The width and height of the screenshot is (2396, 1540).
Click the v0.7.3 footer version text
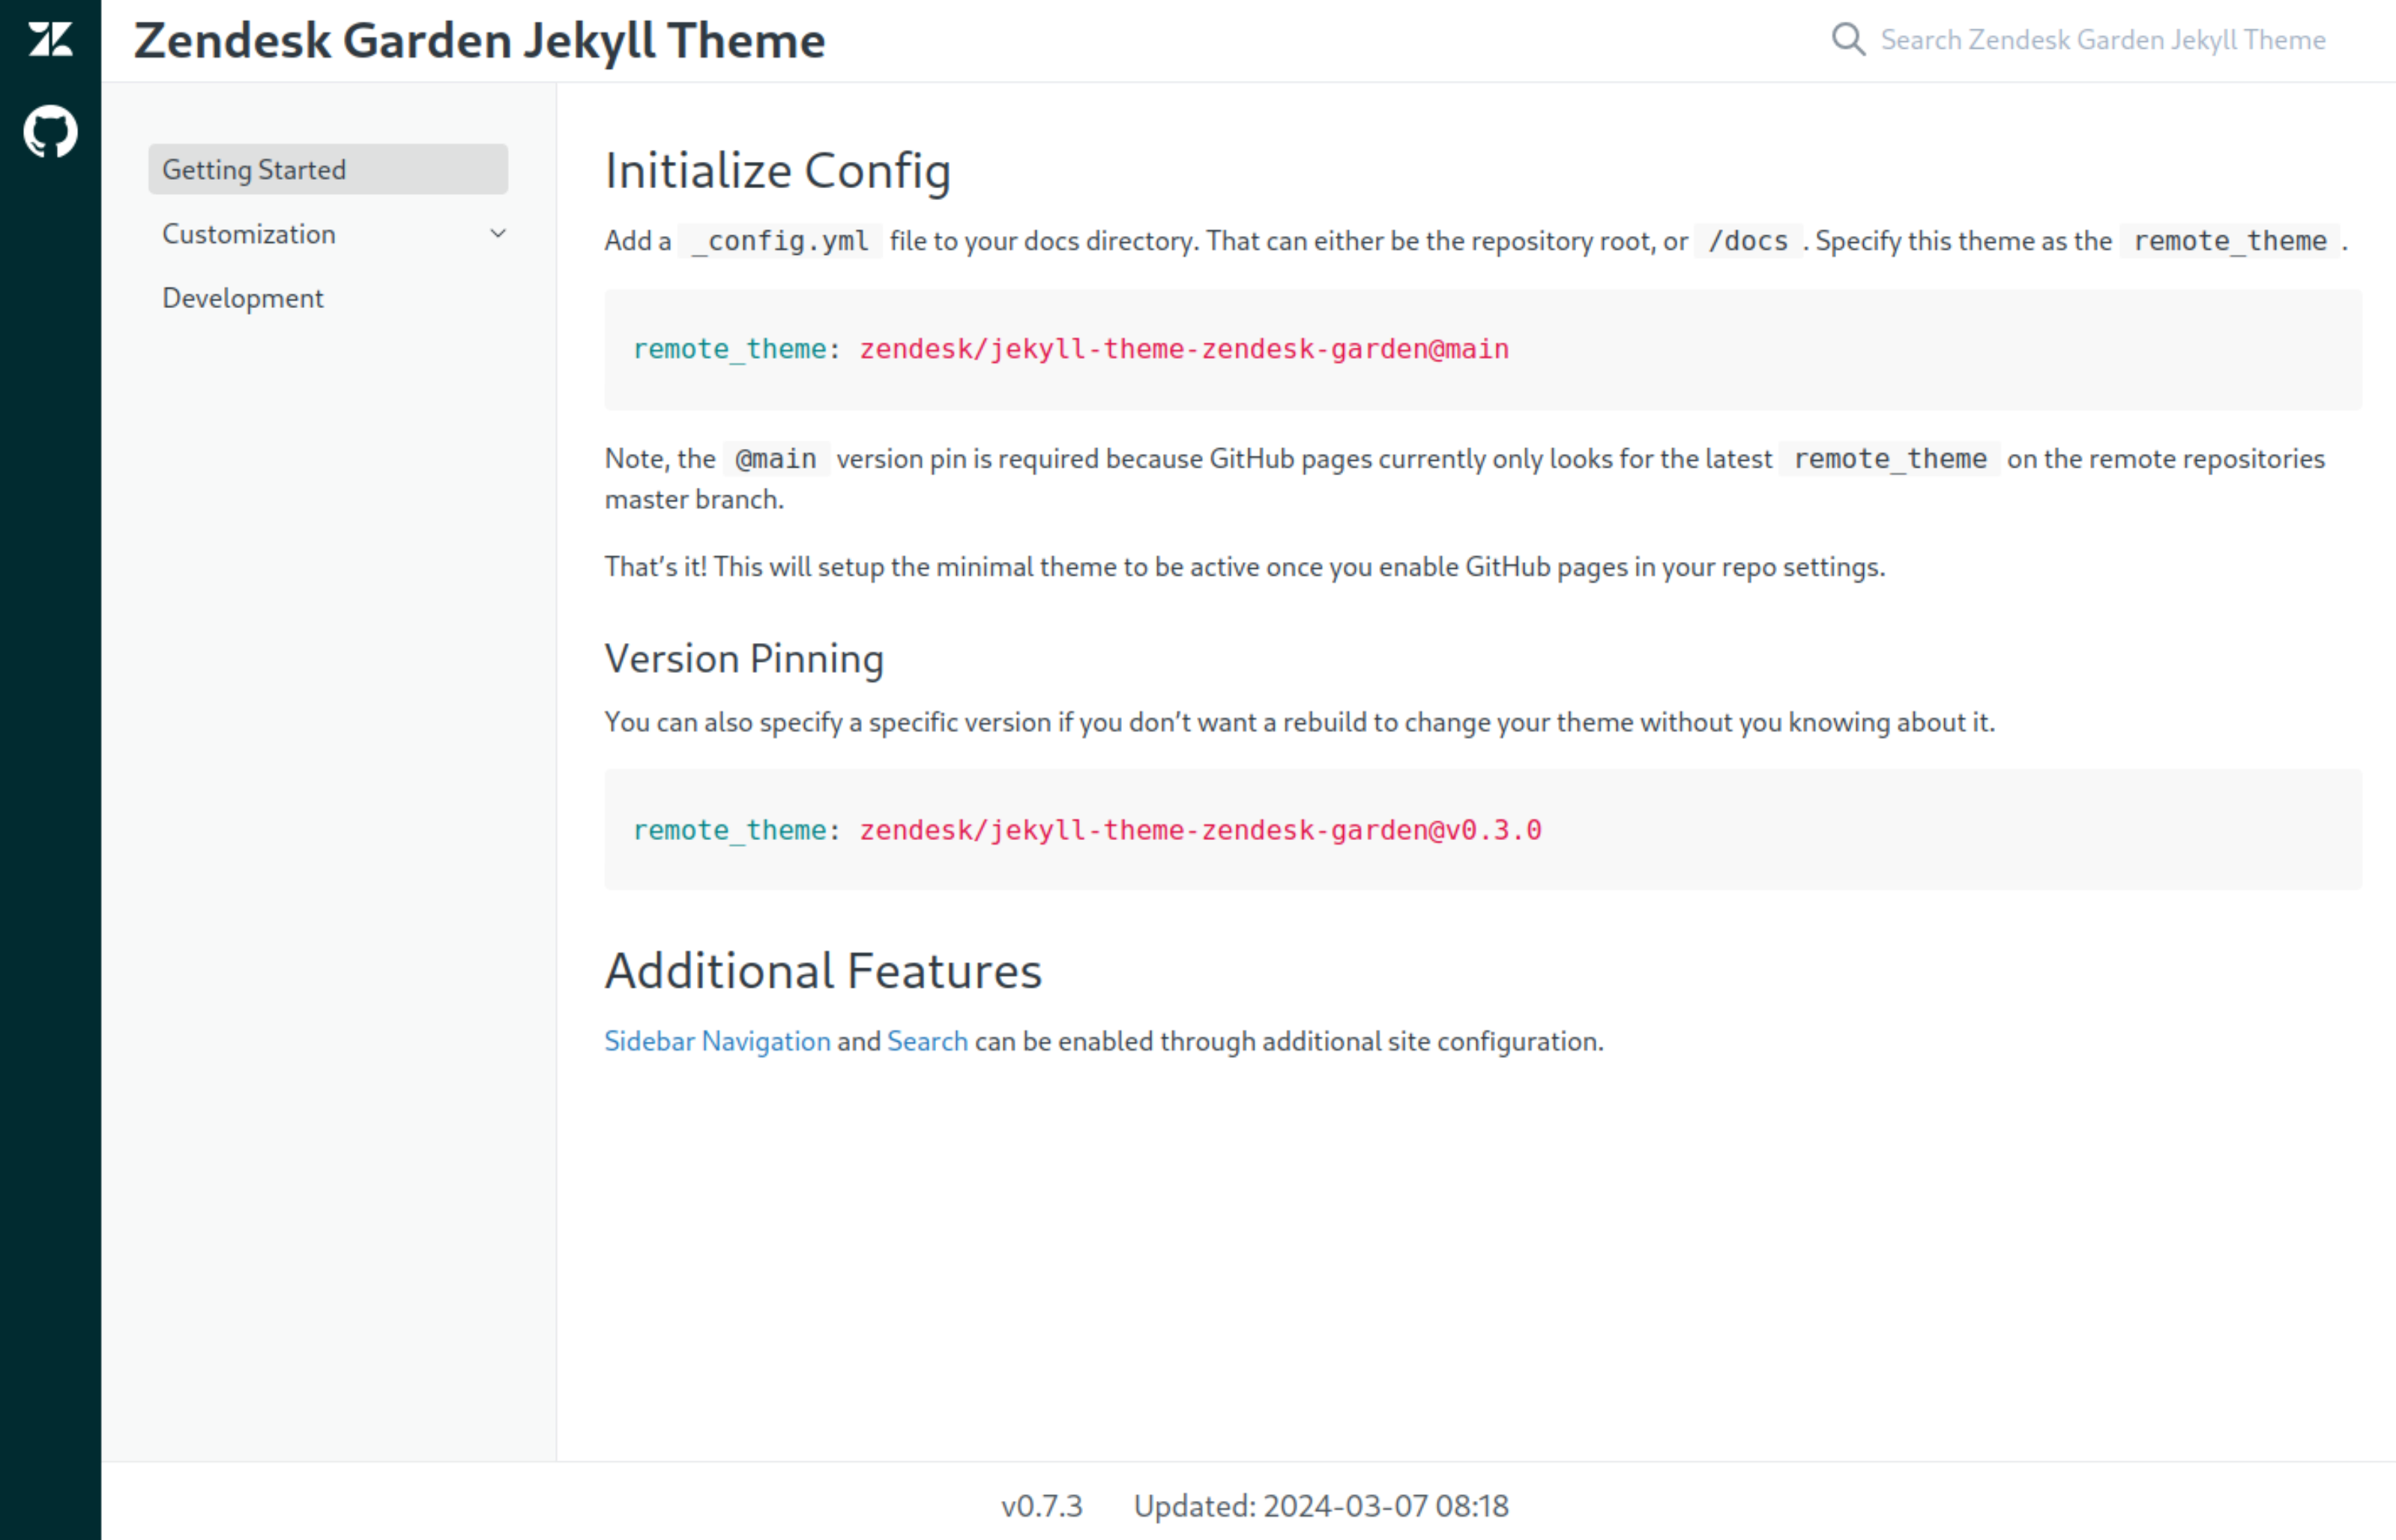coord(1041,1505)
